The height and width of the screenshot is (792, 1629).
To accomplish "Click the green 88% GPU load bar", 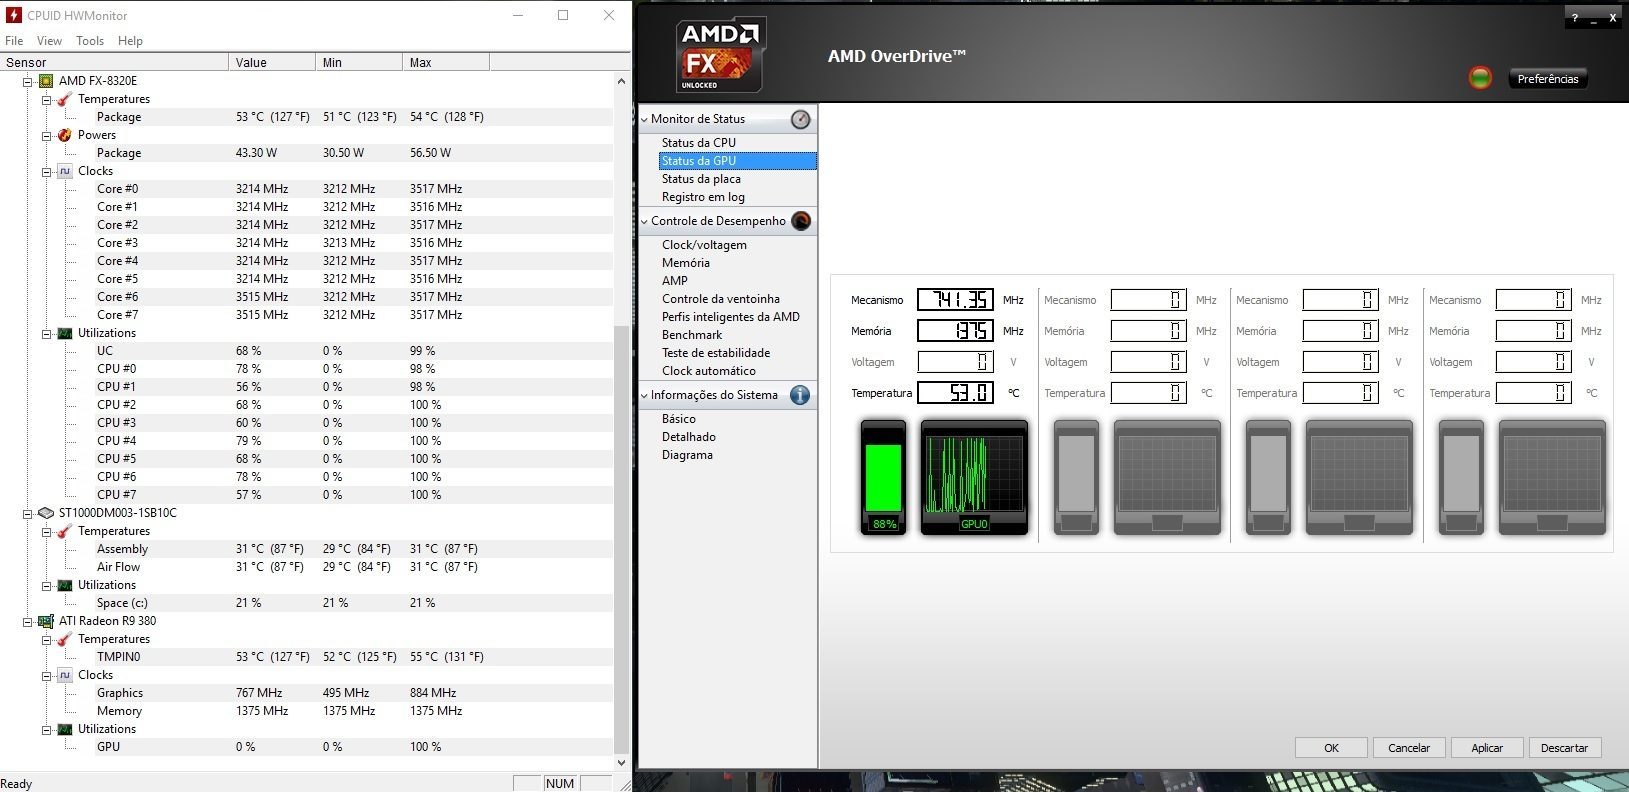I will click(883, 477).
